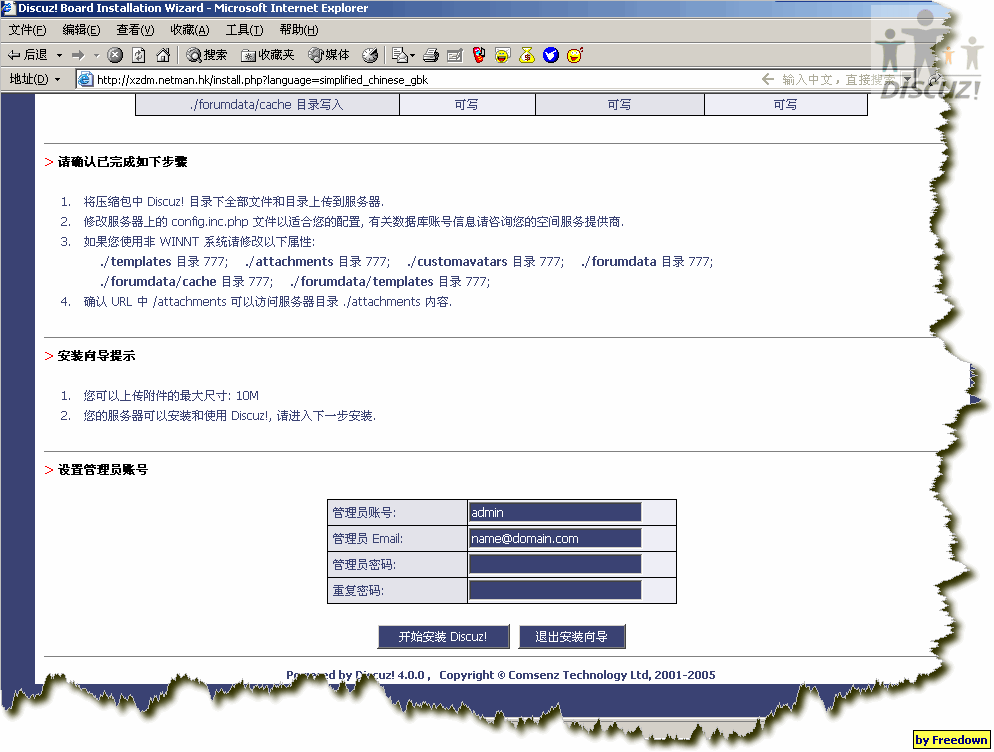The height and width of the screenshot is (752, 994).
Task: Refresh the page using the refresh icon
Action: point(139,55)
